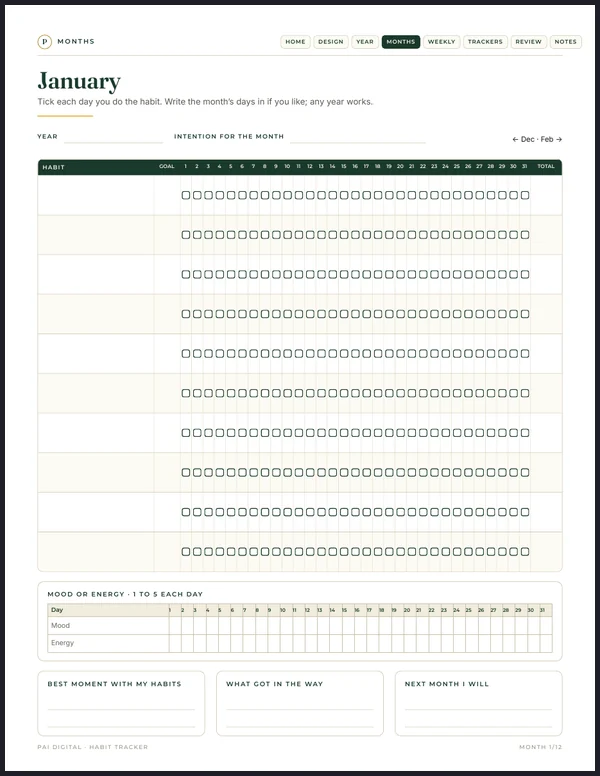
Task: Open the TRACKERS tab
Action: pos(485,42)
